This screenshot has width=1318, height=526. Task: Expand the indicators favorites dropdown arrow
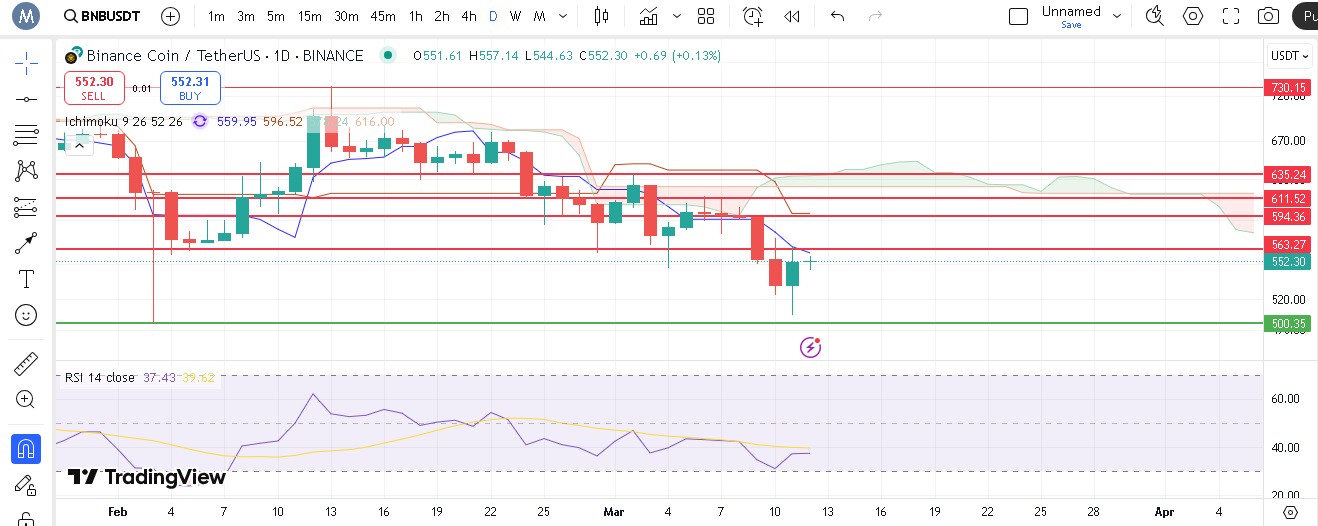pyautogui.click(x=678, y=16)
